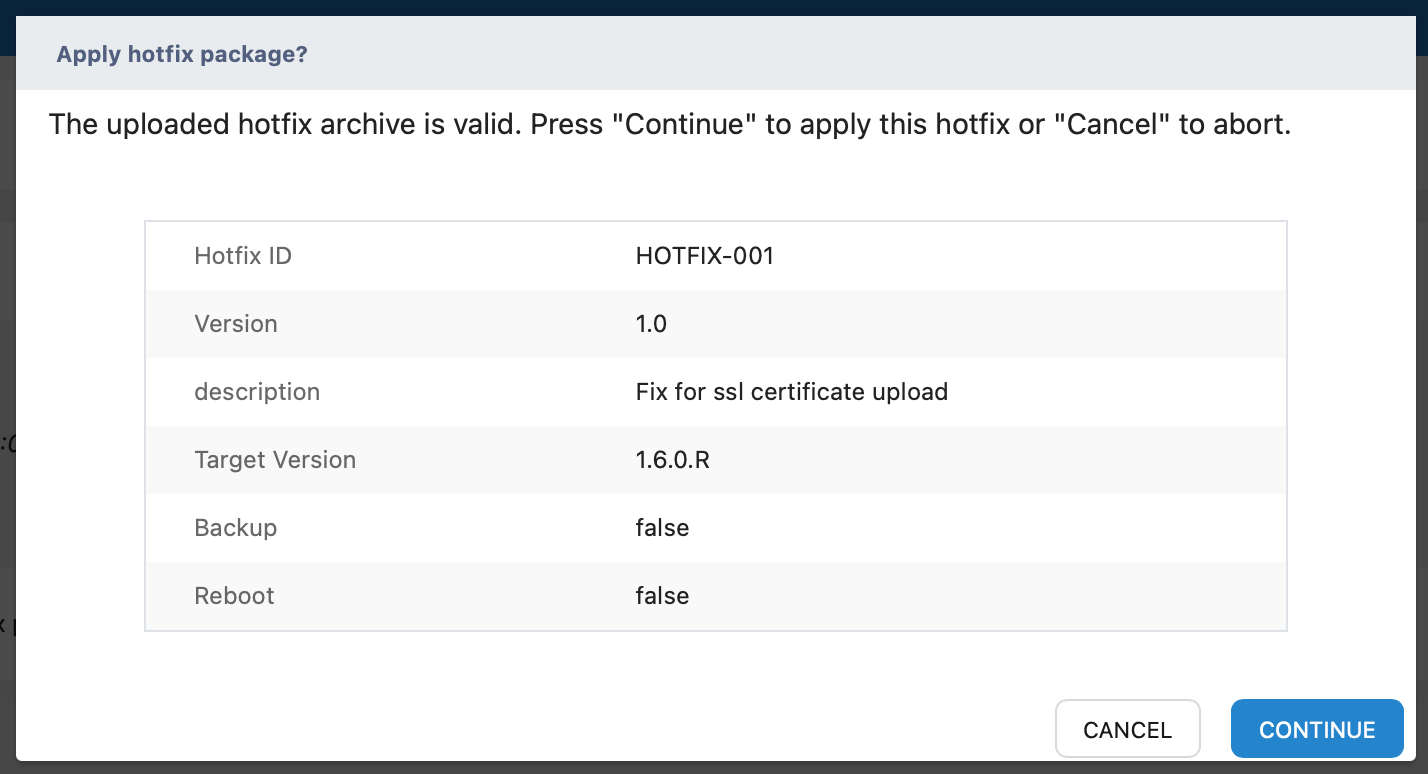Click the 1.6.0.R target version value
This screenshot has width=1428, height=774.
(x=673, y=460)
